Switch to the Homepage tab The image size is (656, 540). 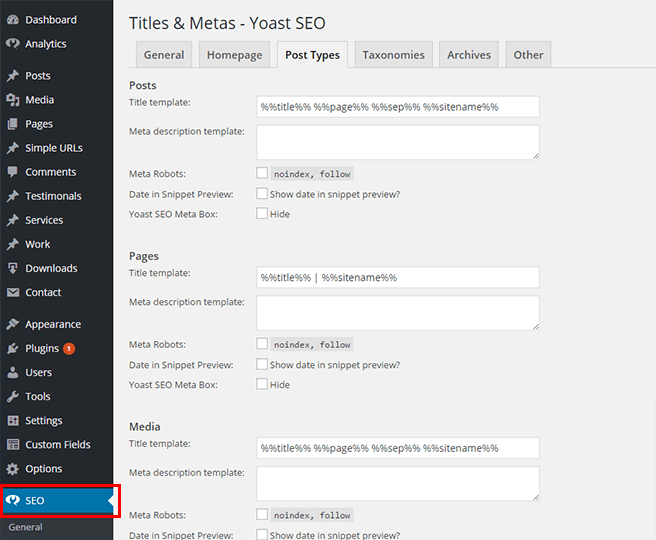coord(234,55)
